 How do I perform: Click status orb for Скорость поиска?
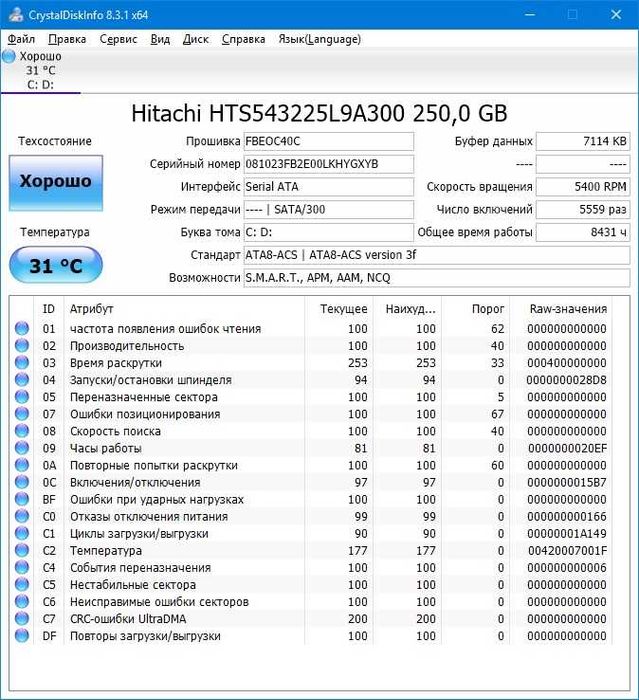tap(21, 430)
